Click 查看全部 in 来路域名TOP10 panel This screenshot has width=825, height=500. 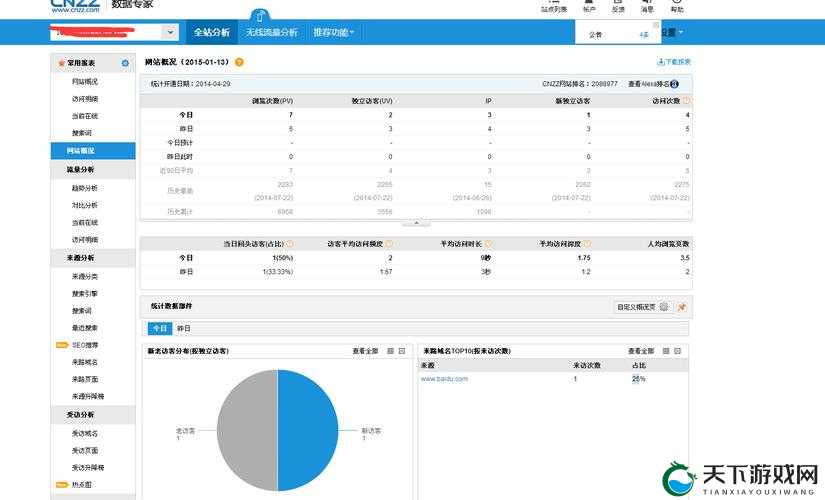[x=641, y=351]
